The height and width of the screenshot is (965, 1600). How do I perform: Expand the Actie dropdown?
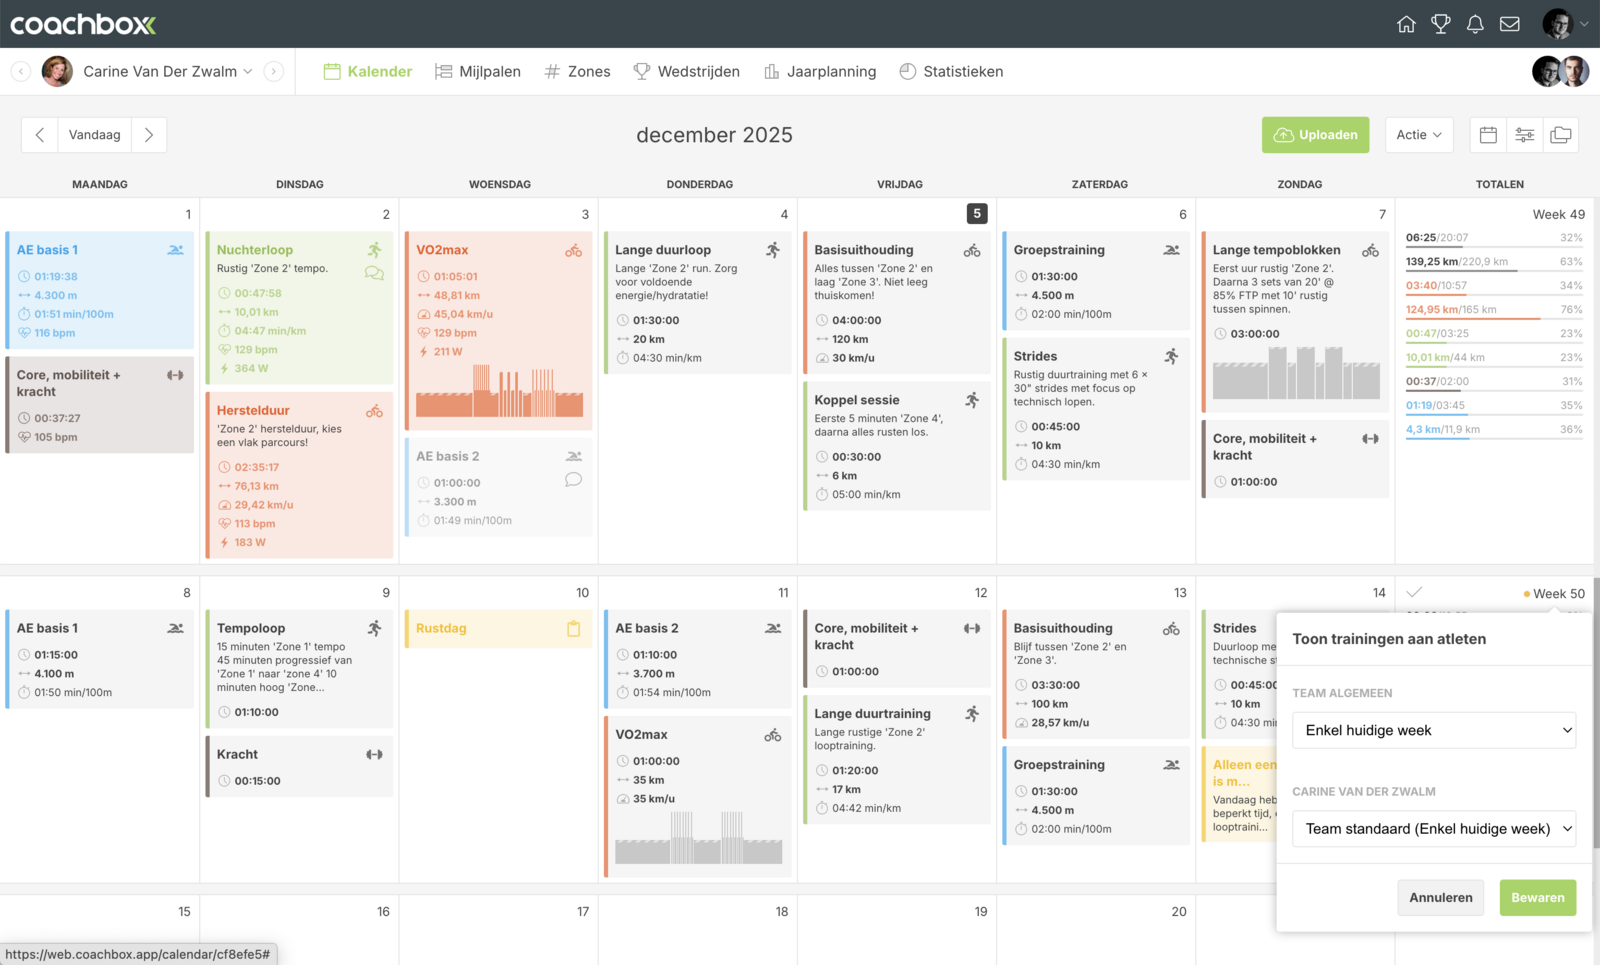click(1419, 135)
